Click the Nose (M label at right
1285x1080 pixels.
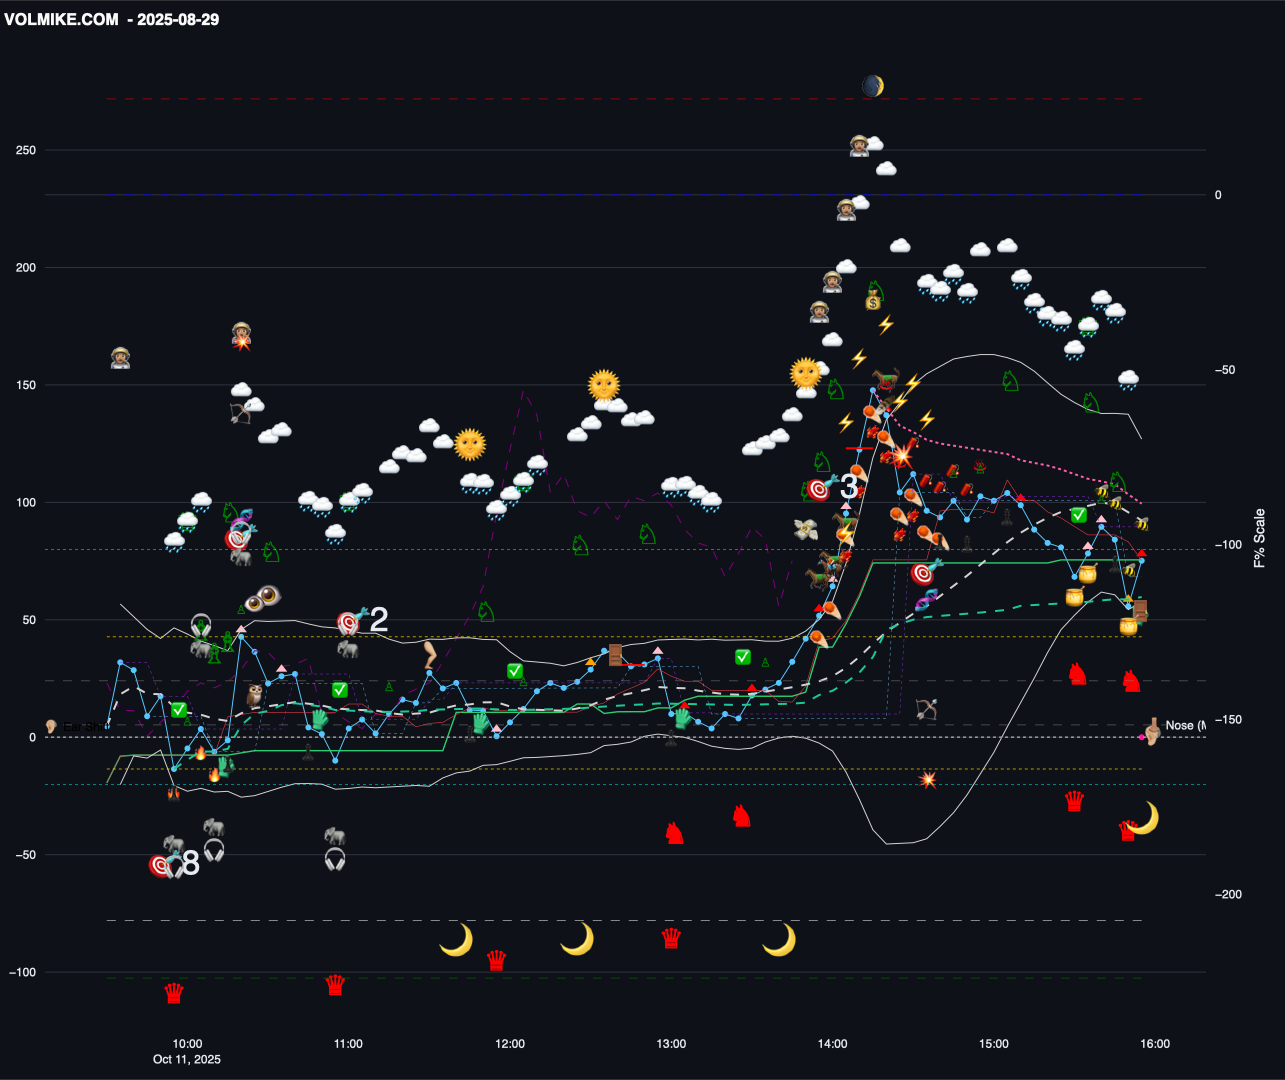coord(1185,726)
